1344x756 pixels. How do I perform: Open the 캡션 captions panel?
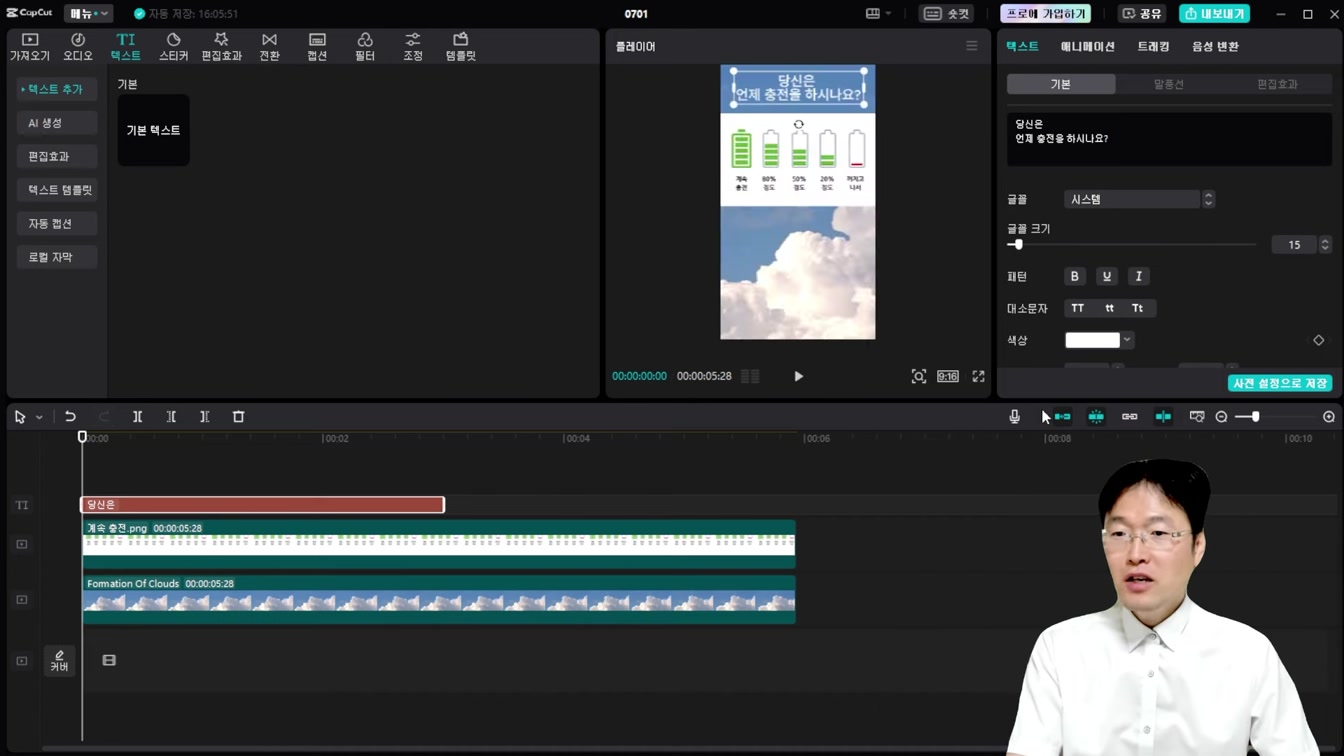point(317,47)
